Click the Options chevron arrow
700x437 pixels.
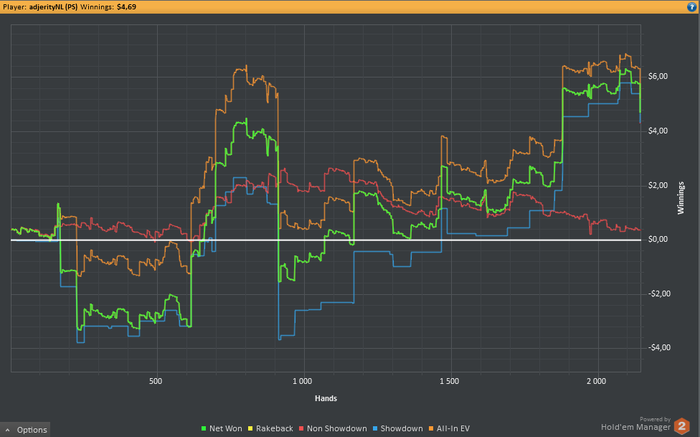[8, 430]
